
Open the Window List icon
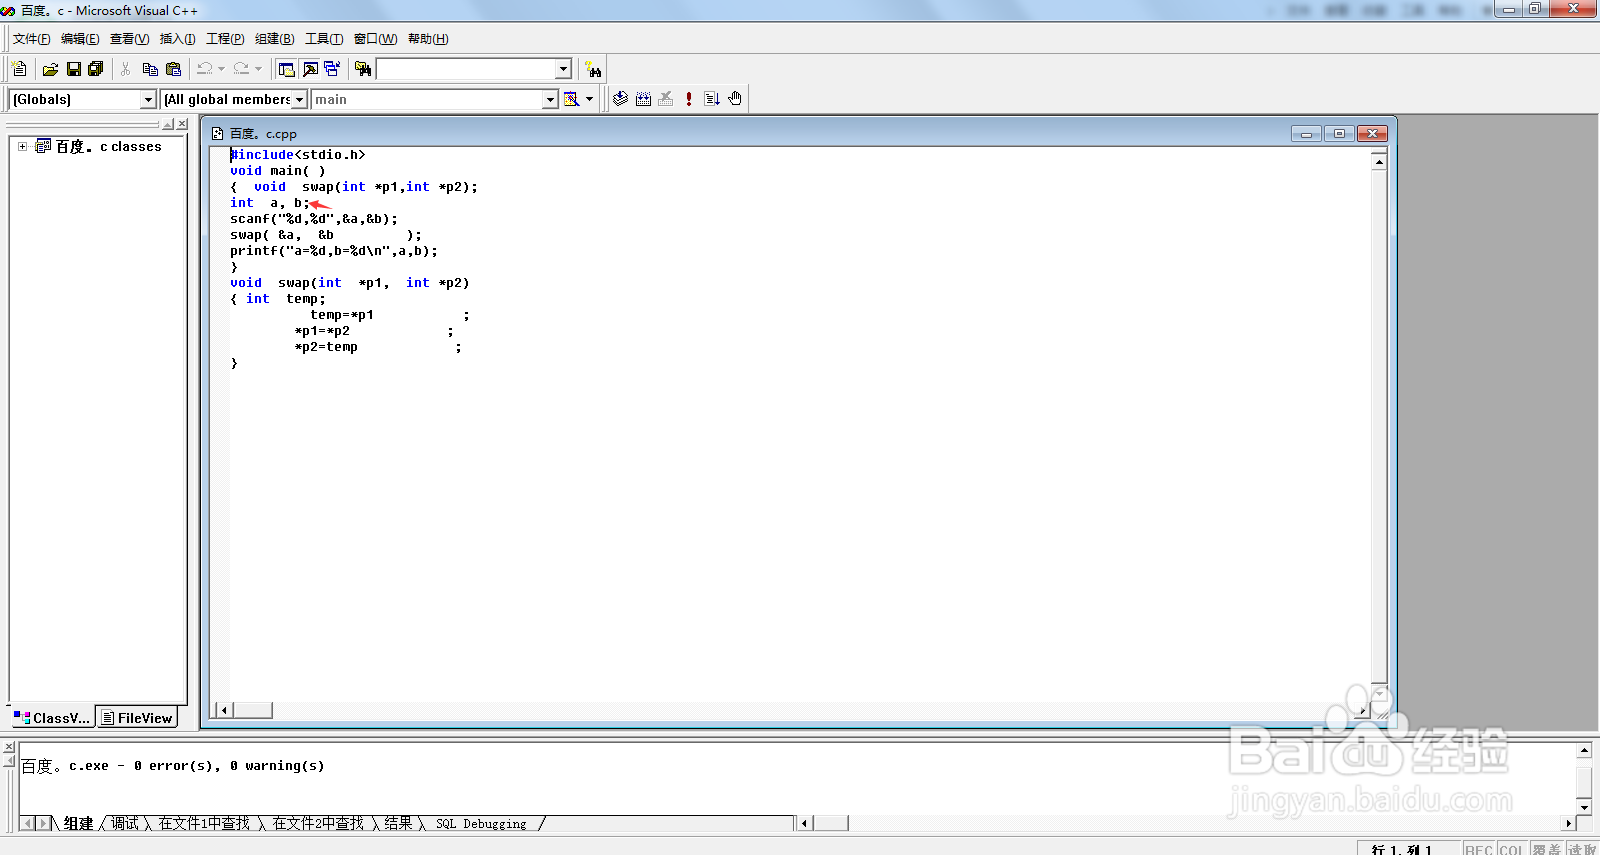332,69
